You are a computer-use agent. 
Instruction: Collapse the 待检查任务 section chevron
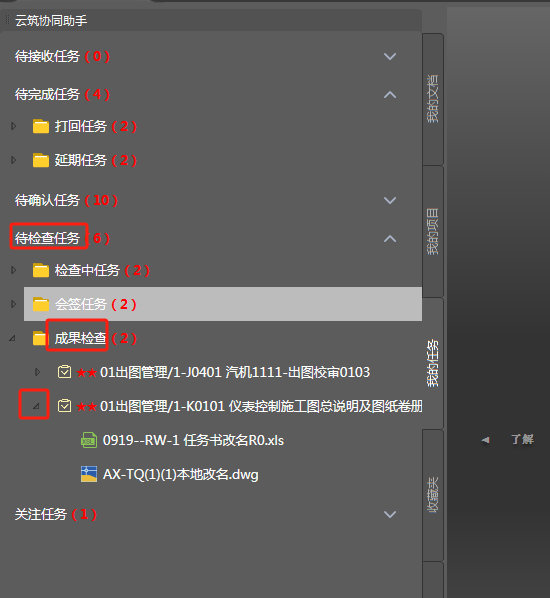pyautogui.click(x=390, y=239)
